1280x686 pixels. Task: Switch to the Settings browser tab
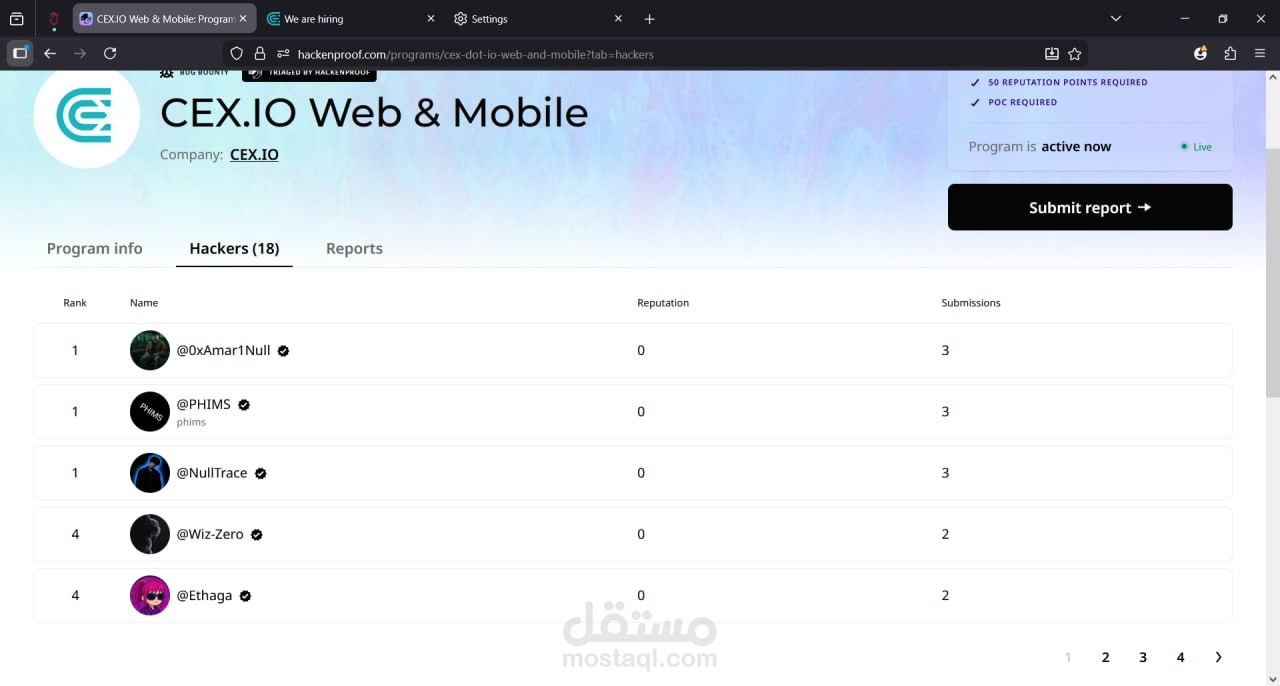click(538, 19)
